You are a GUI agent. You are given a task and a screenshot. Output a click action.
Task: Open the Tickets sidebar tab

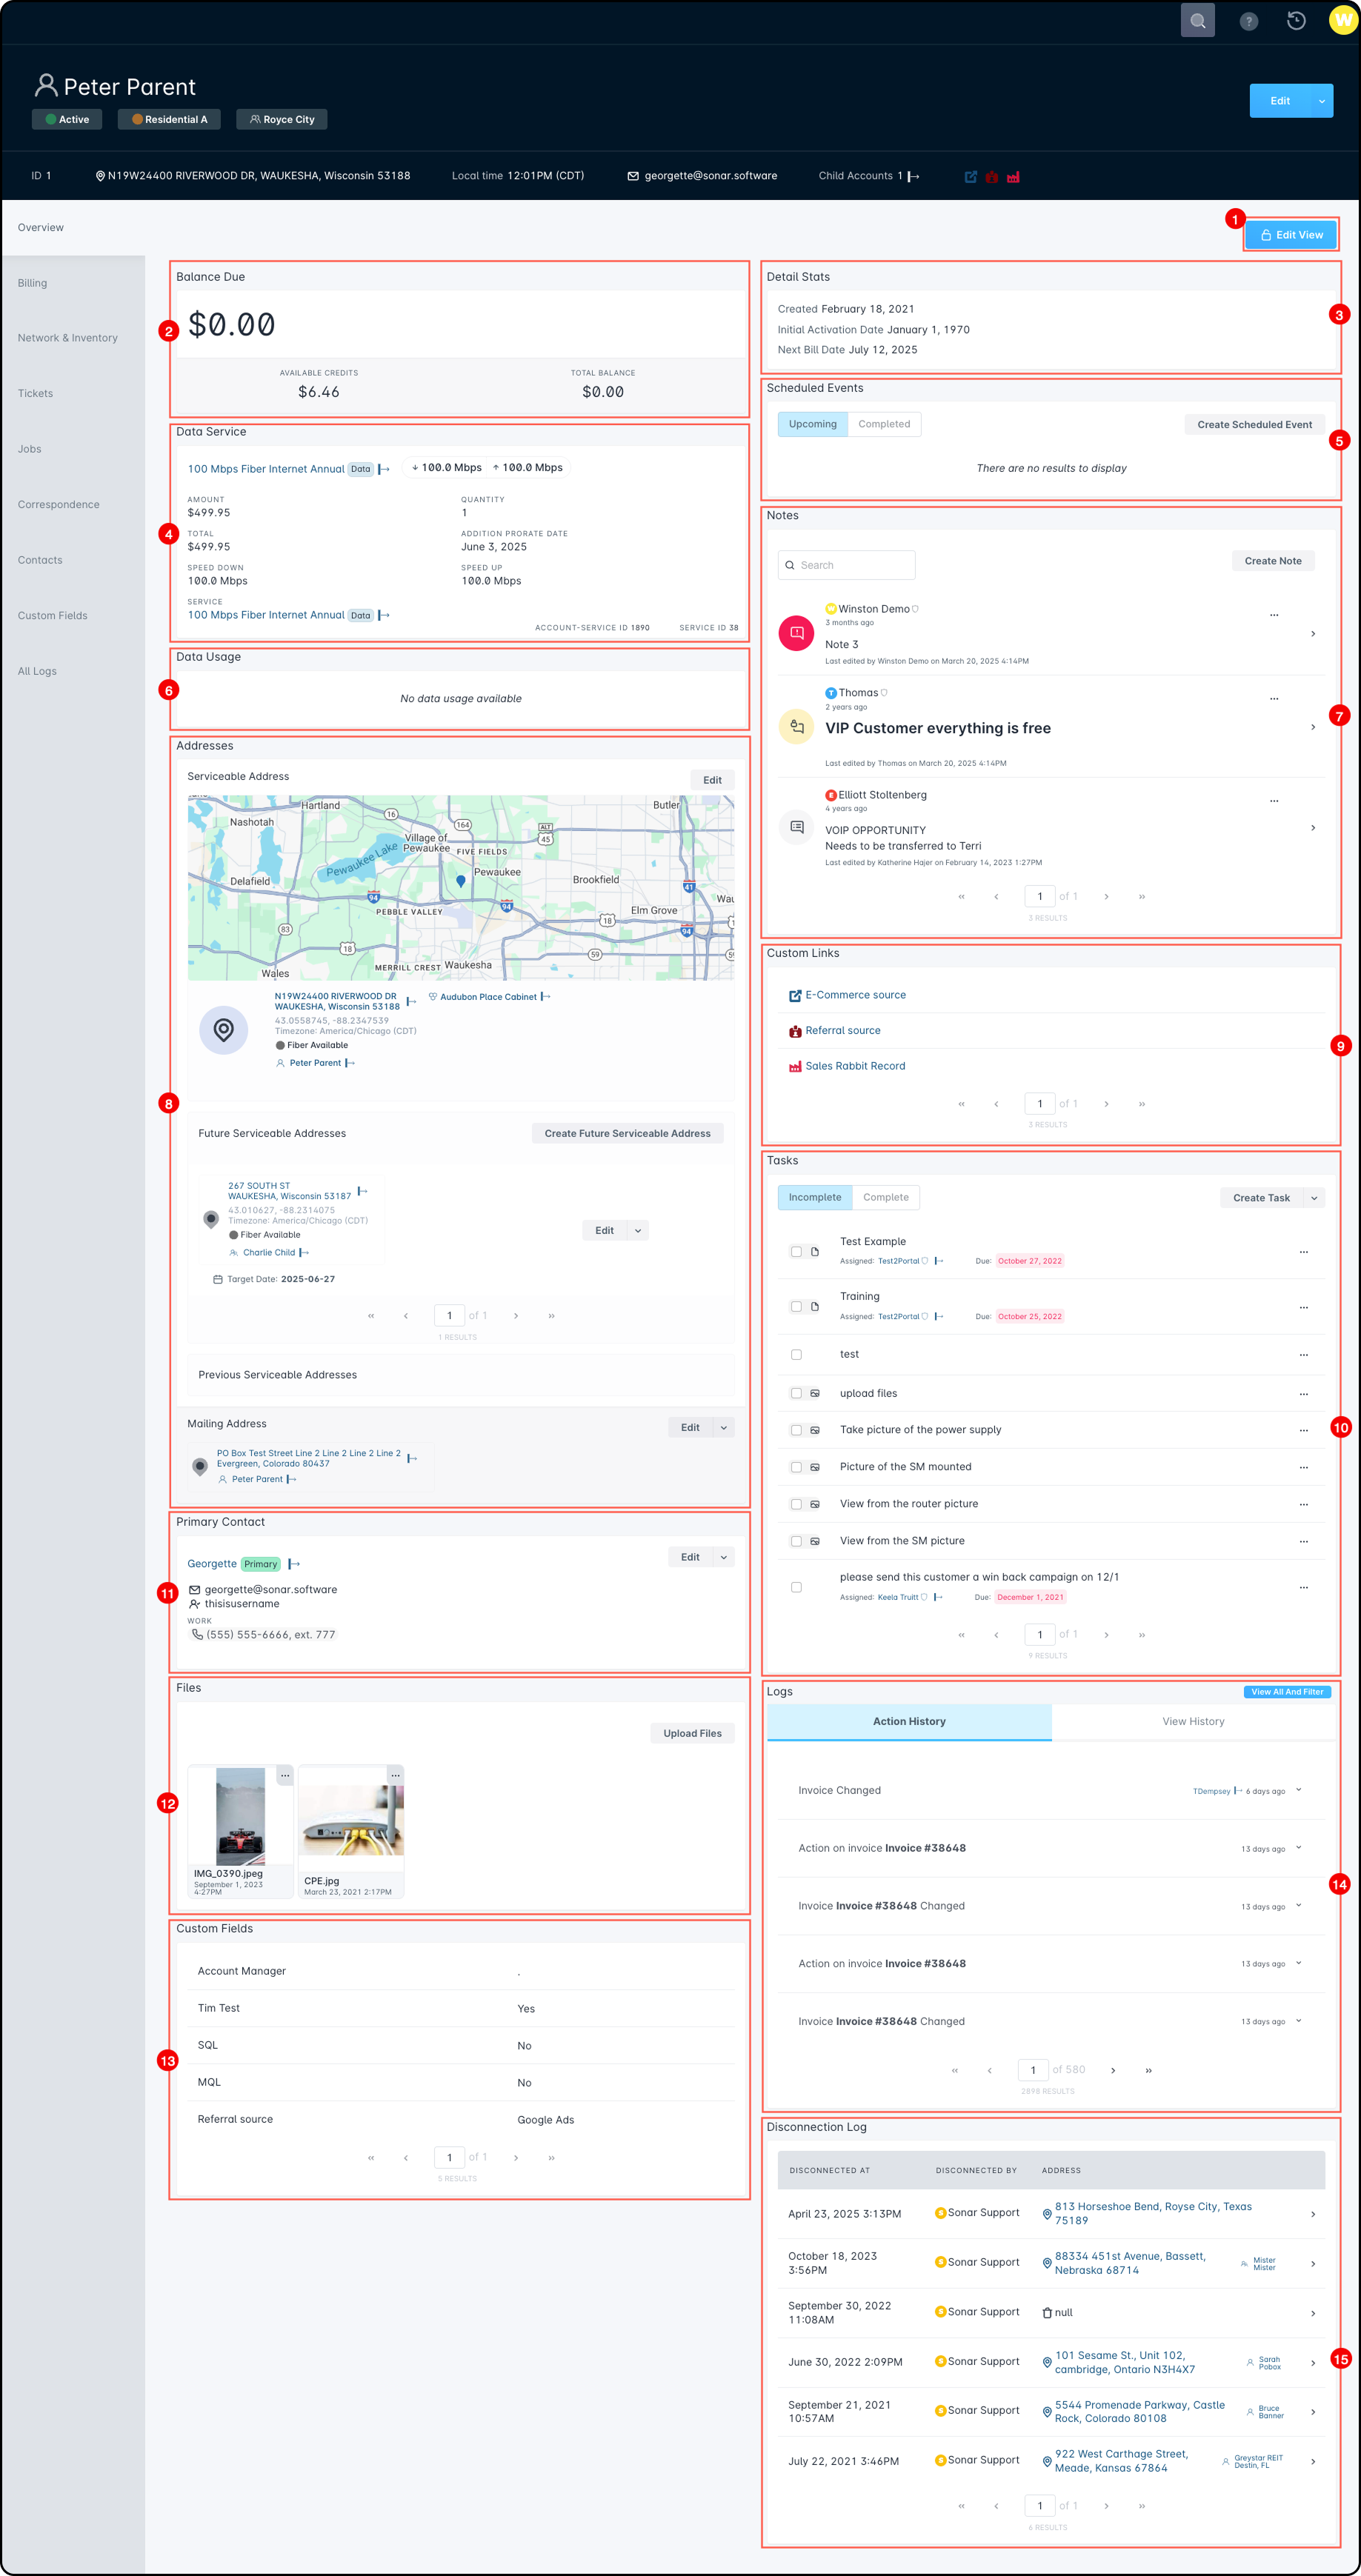(x=73, y=393)
